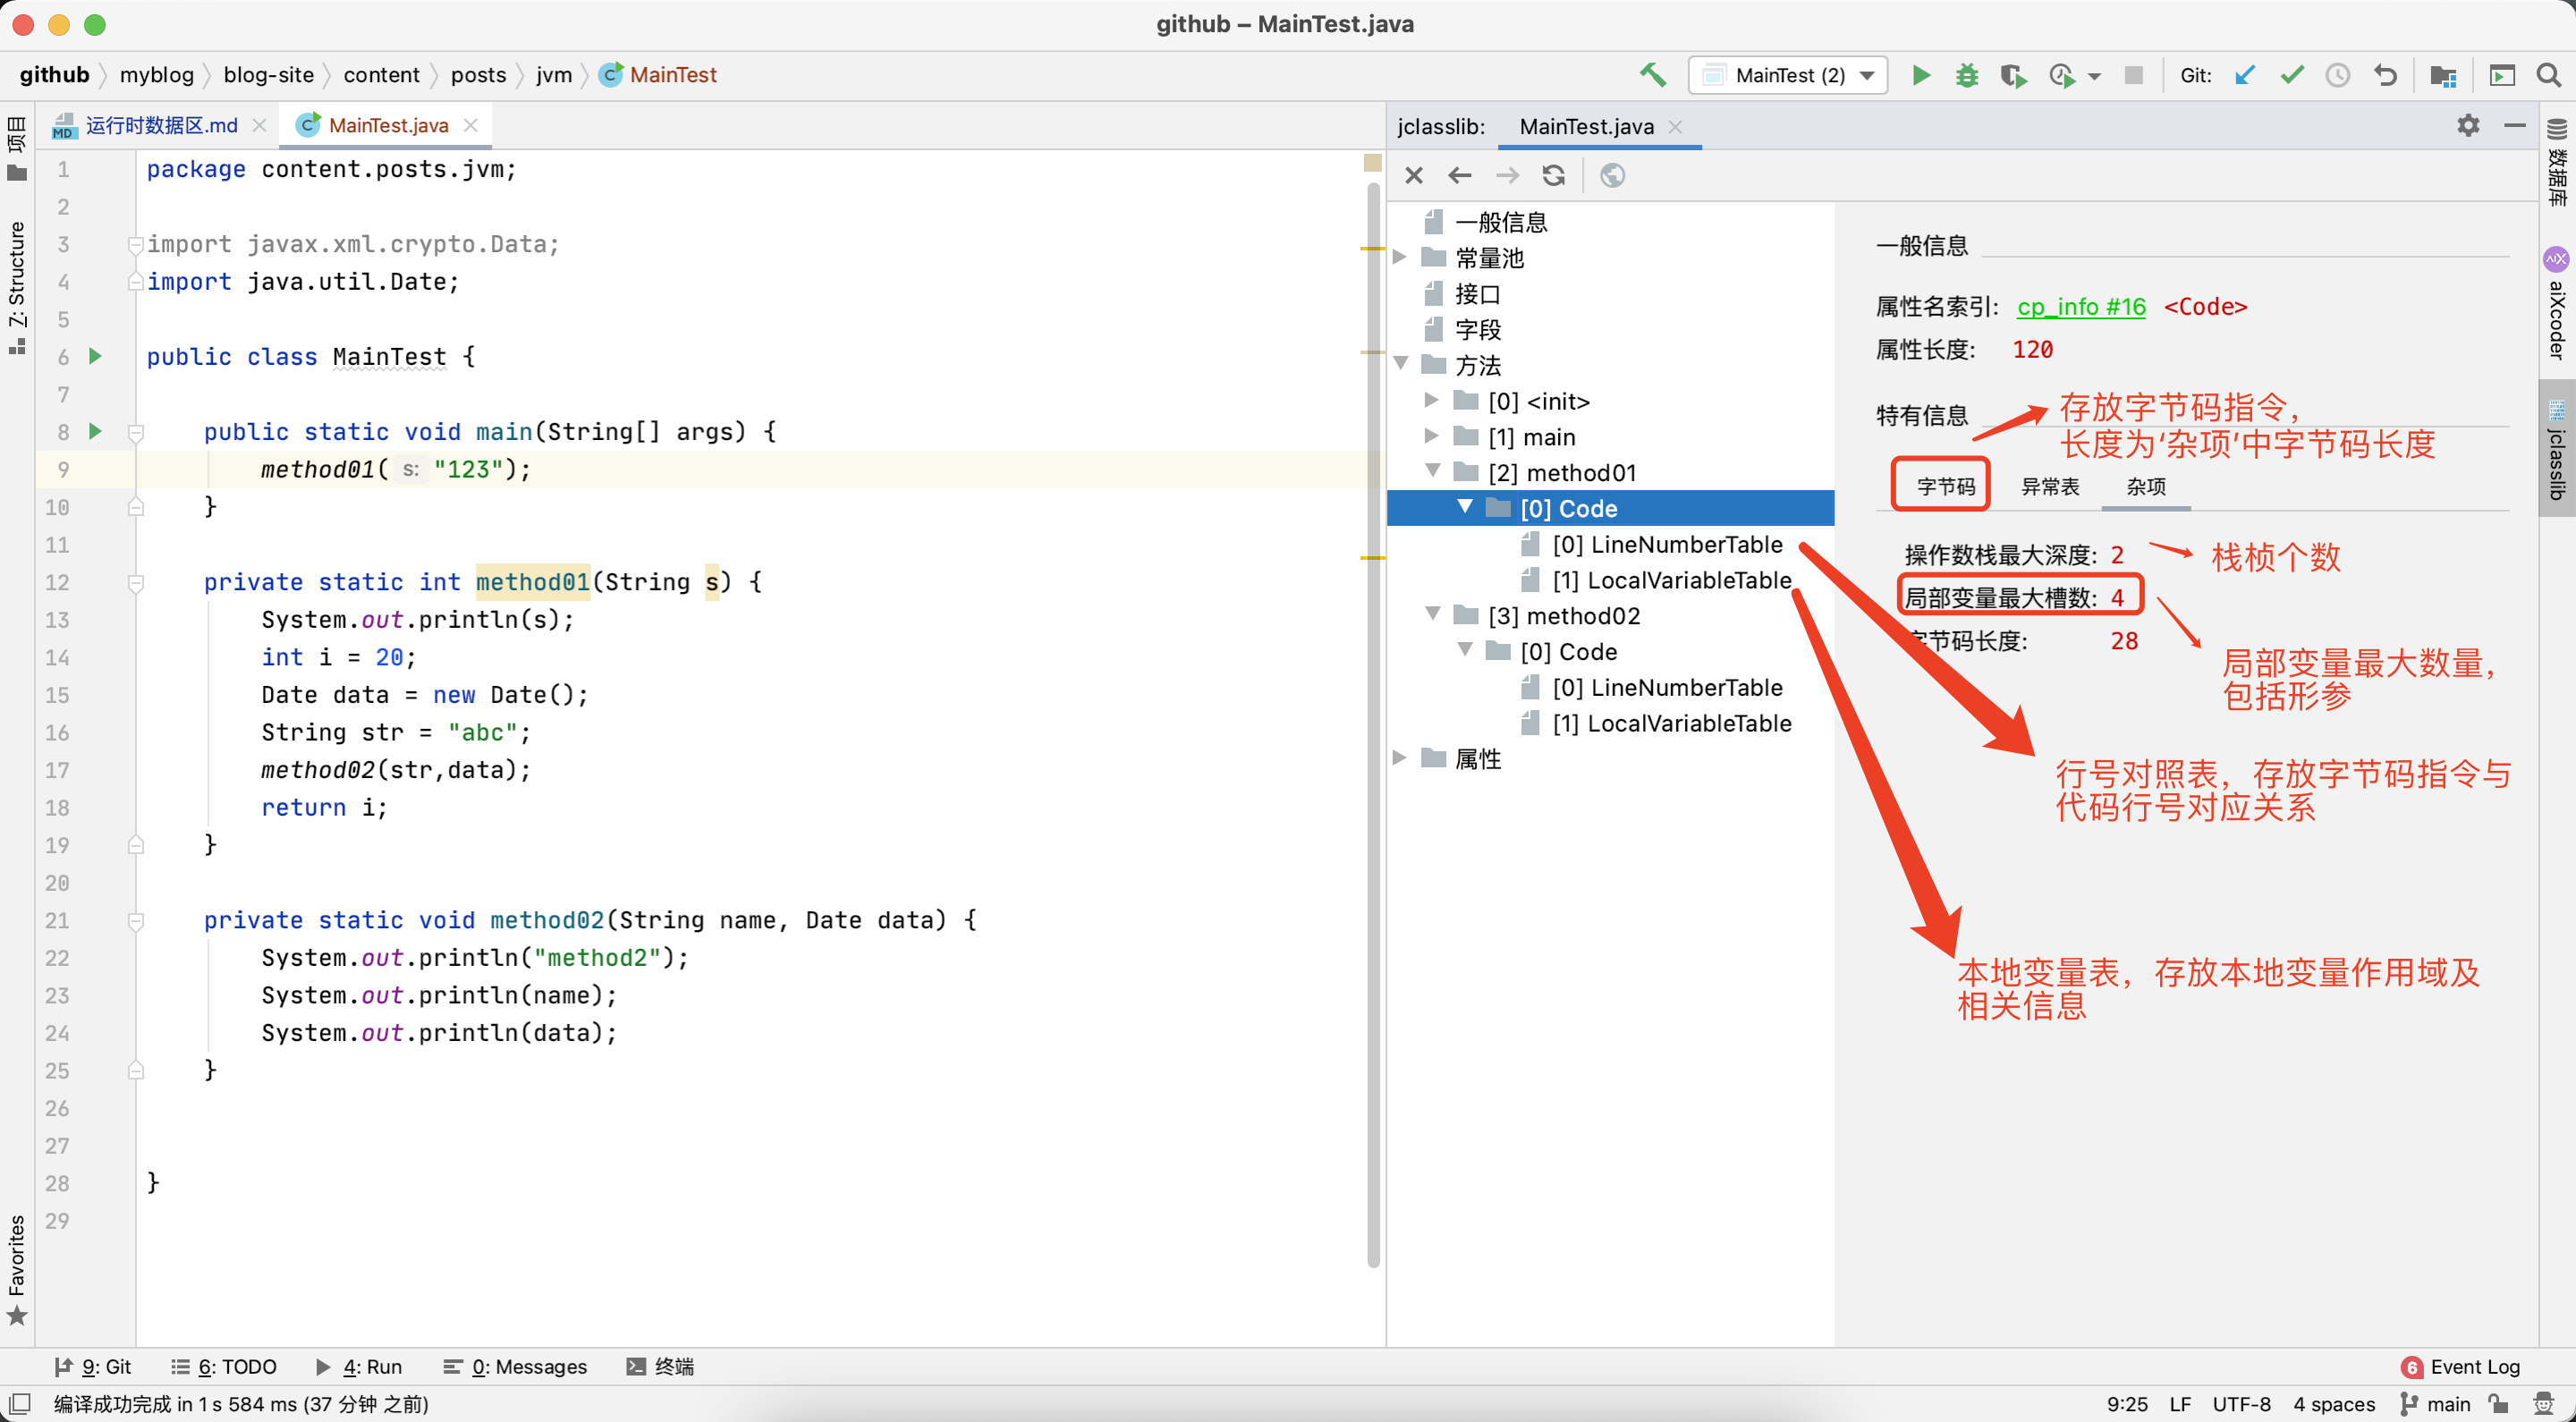2576x1422 pixels.
Task: Expand the [0] <init> method node
Action: pos(1432,400)
